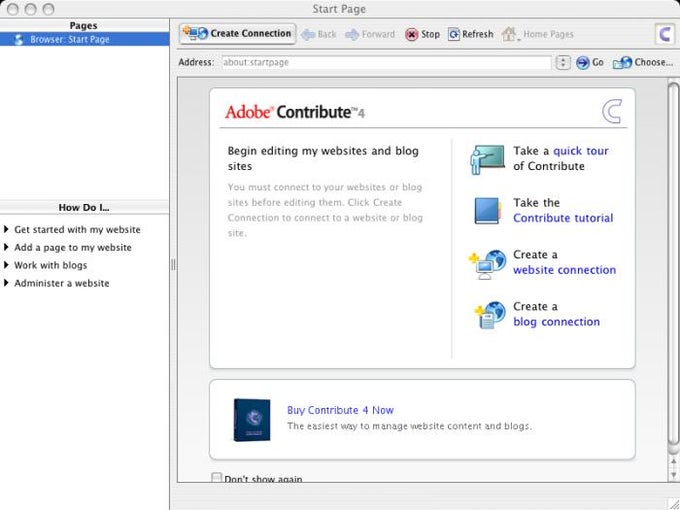Click the blue Go arrow icon

[582, 62]
